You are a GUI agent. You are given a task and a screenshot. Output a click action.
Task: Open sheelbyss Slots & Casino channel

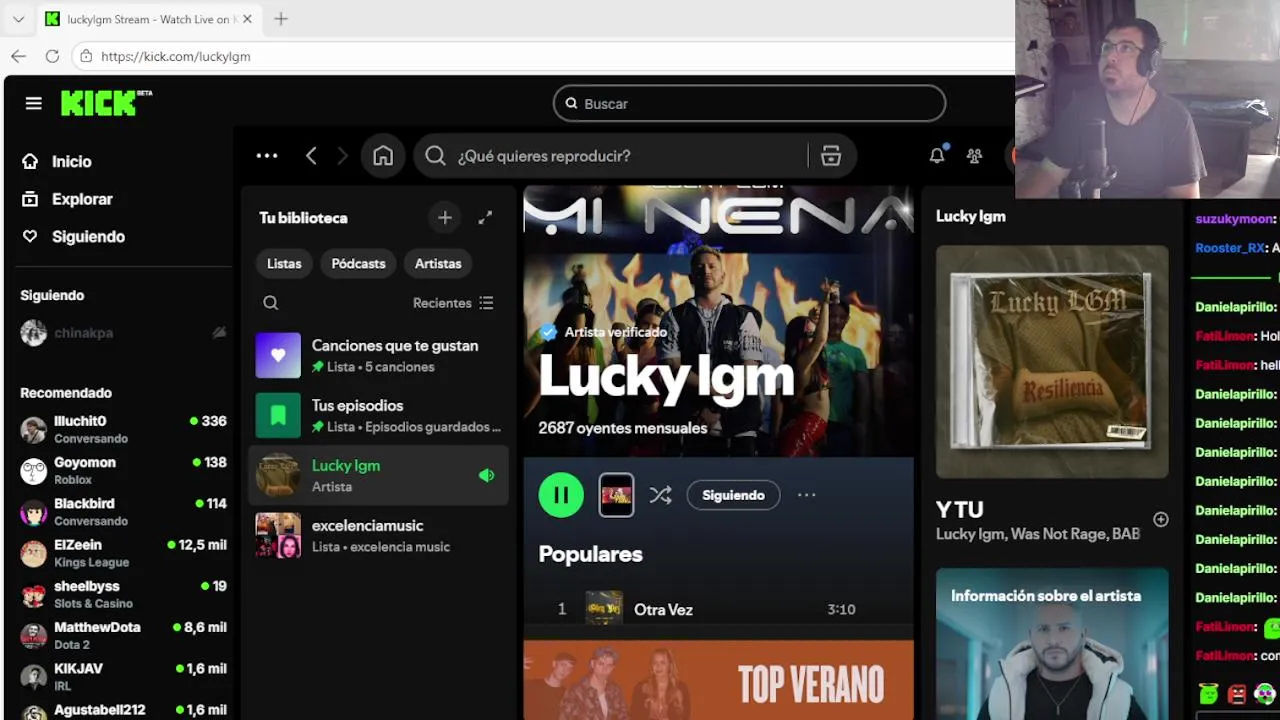(124, 593)
